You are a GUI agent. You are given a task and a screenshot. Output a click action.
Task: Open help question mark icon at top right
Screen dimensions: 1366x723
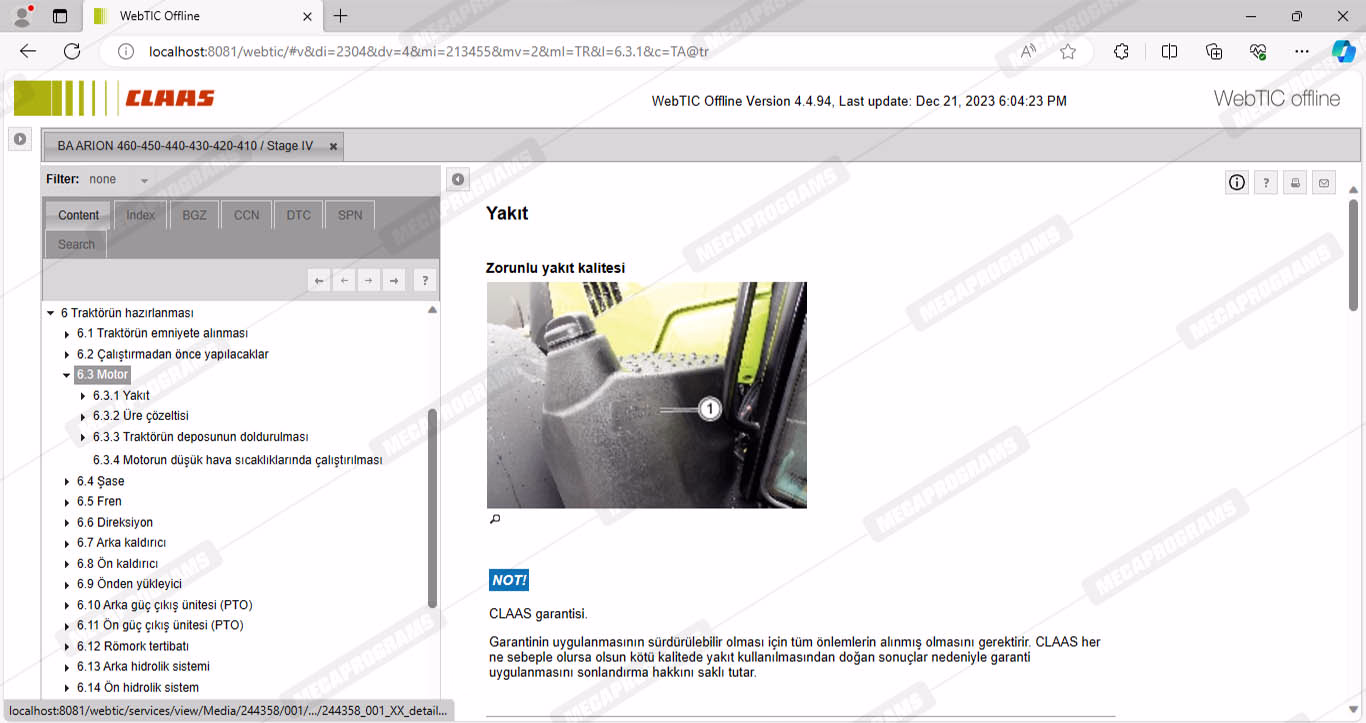pos(1266,182)
